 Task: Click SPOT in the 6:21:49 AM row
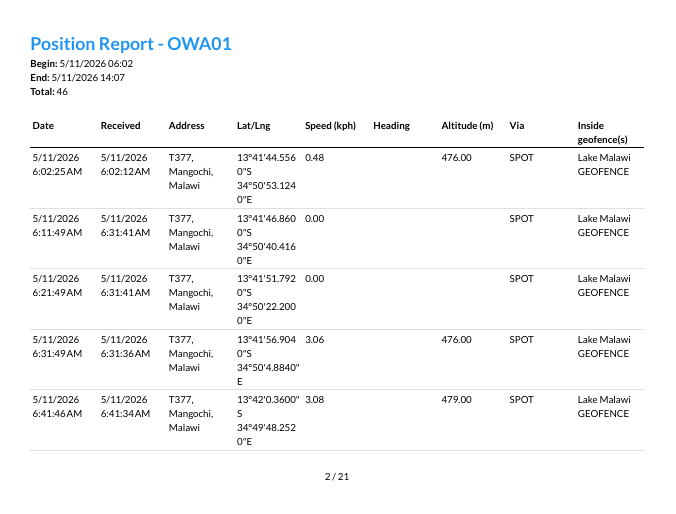coord(521,279)
